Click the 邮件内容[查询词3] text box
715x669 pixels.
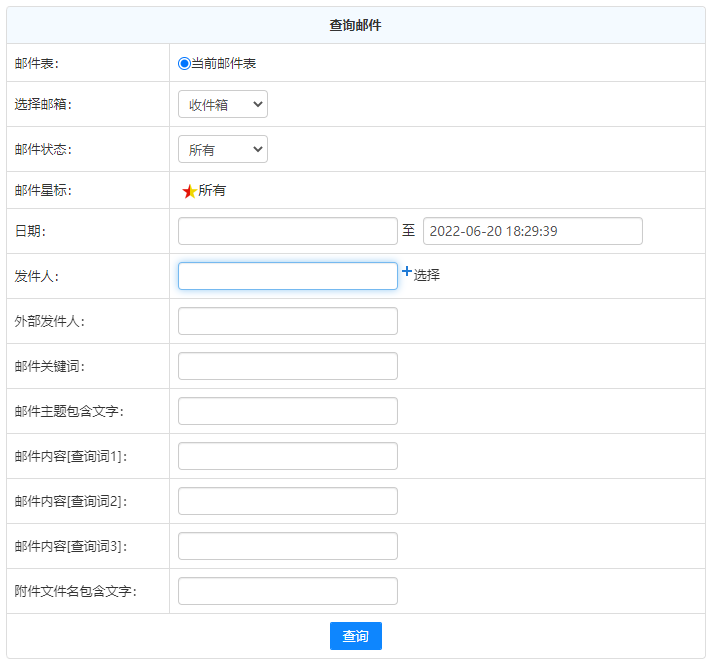[x=287, y=546]
